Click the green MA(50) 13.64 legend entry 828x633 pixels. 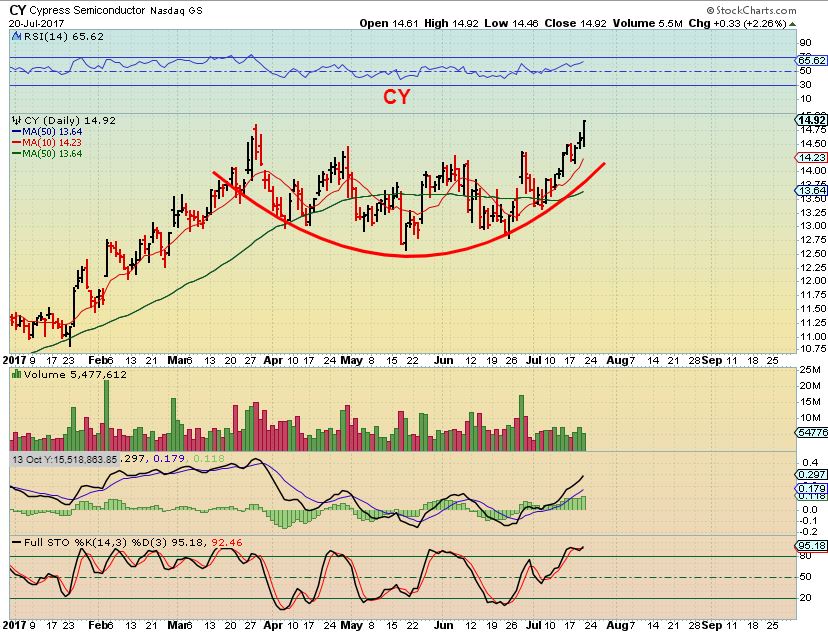click(x=47, y=154)
